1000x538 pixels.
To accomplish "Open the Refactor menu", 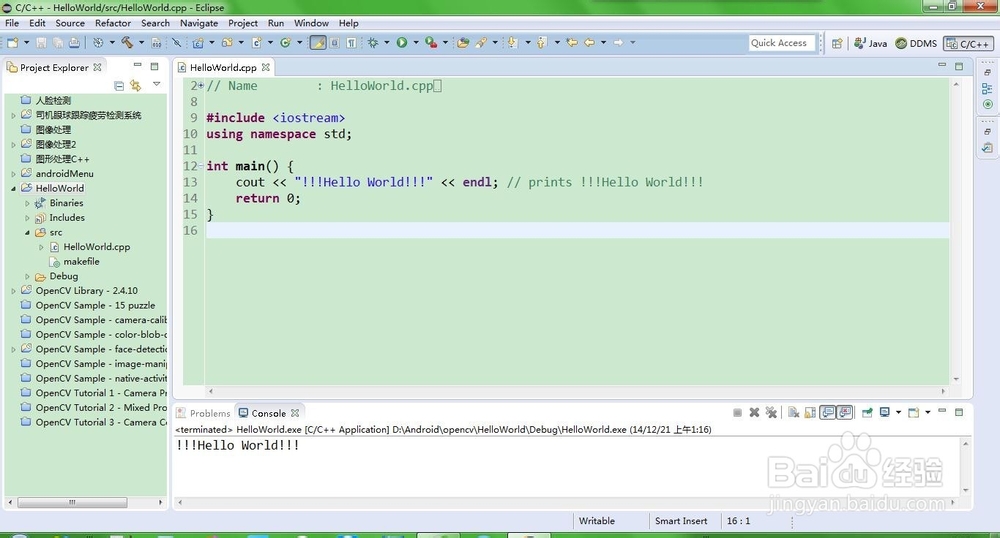I will click(113, 23).
